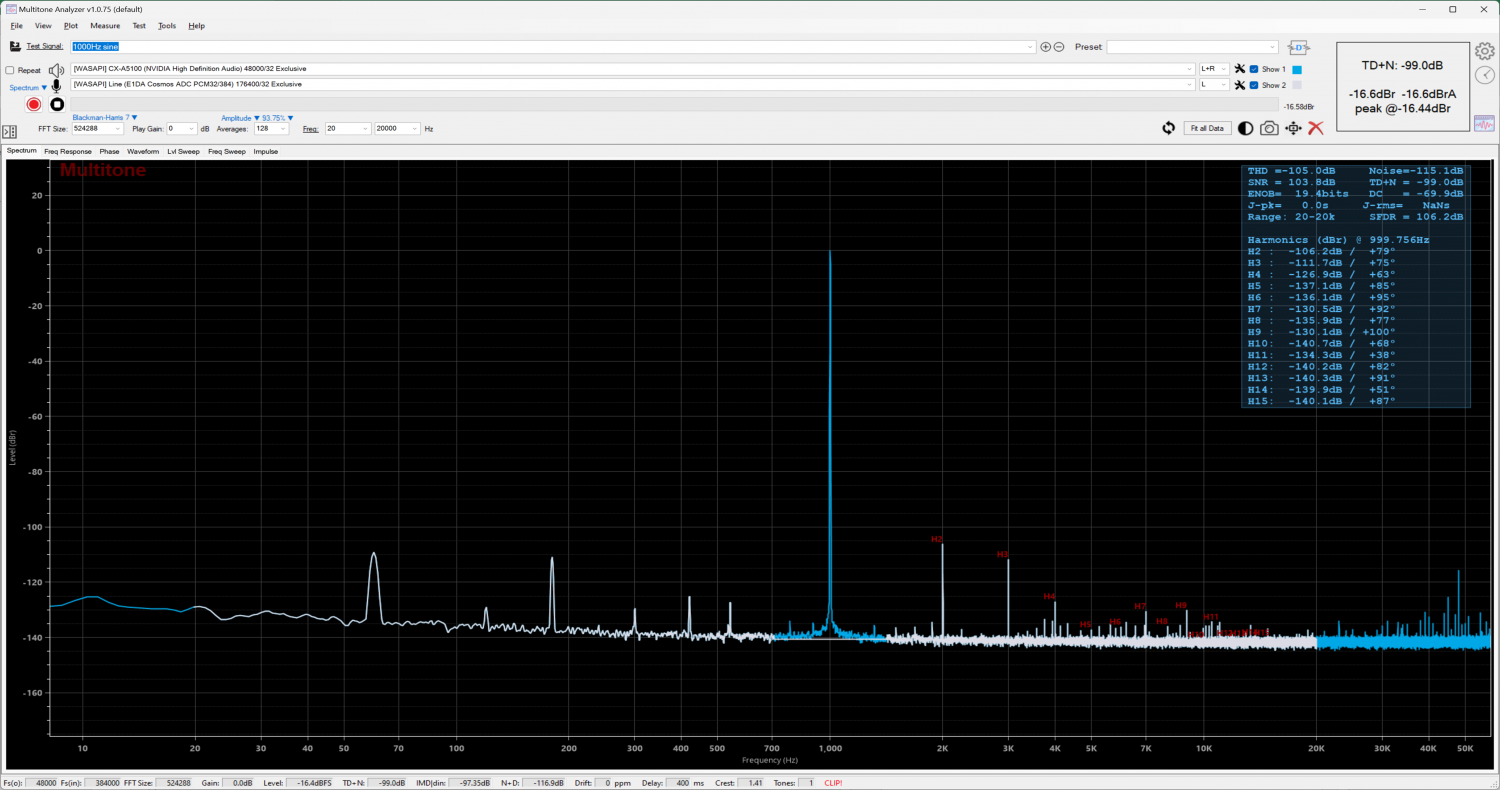Screen dimensions: 1500x790
Task: Open the Plot menu
Action: click(71, 26)
